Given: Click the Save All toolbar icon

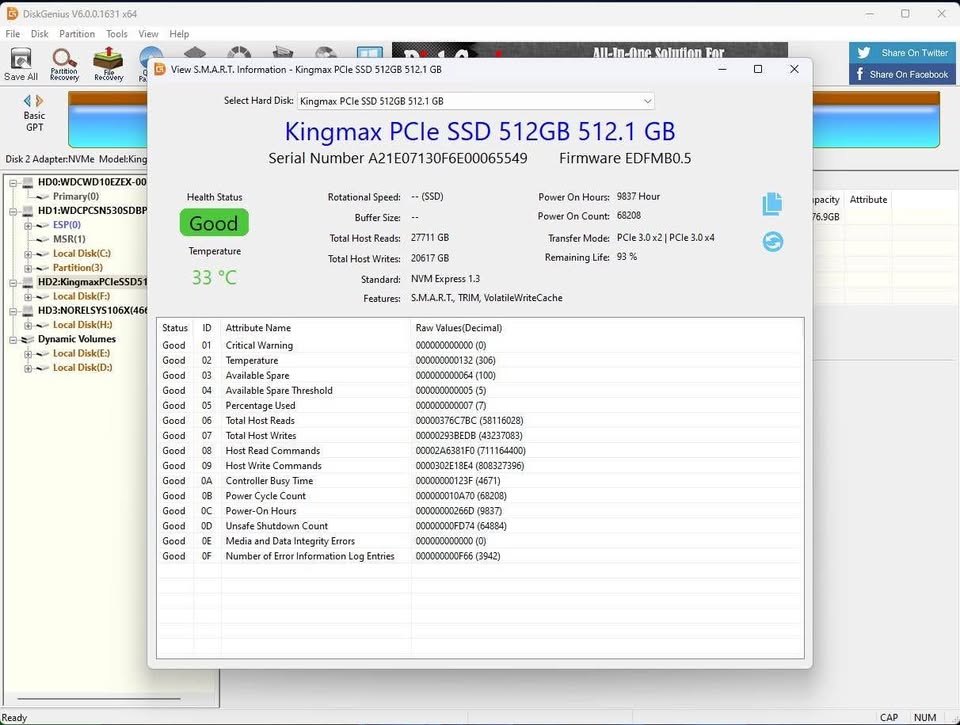Looking at the screenshot, I should click(x=21, y=64).
